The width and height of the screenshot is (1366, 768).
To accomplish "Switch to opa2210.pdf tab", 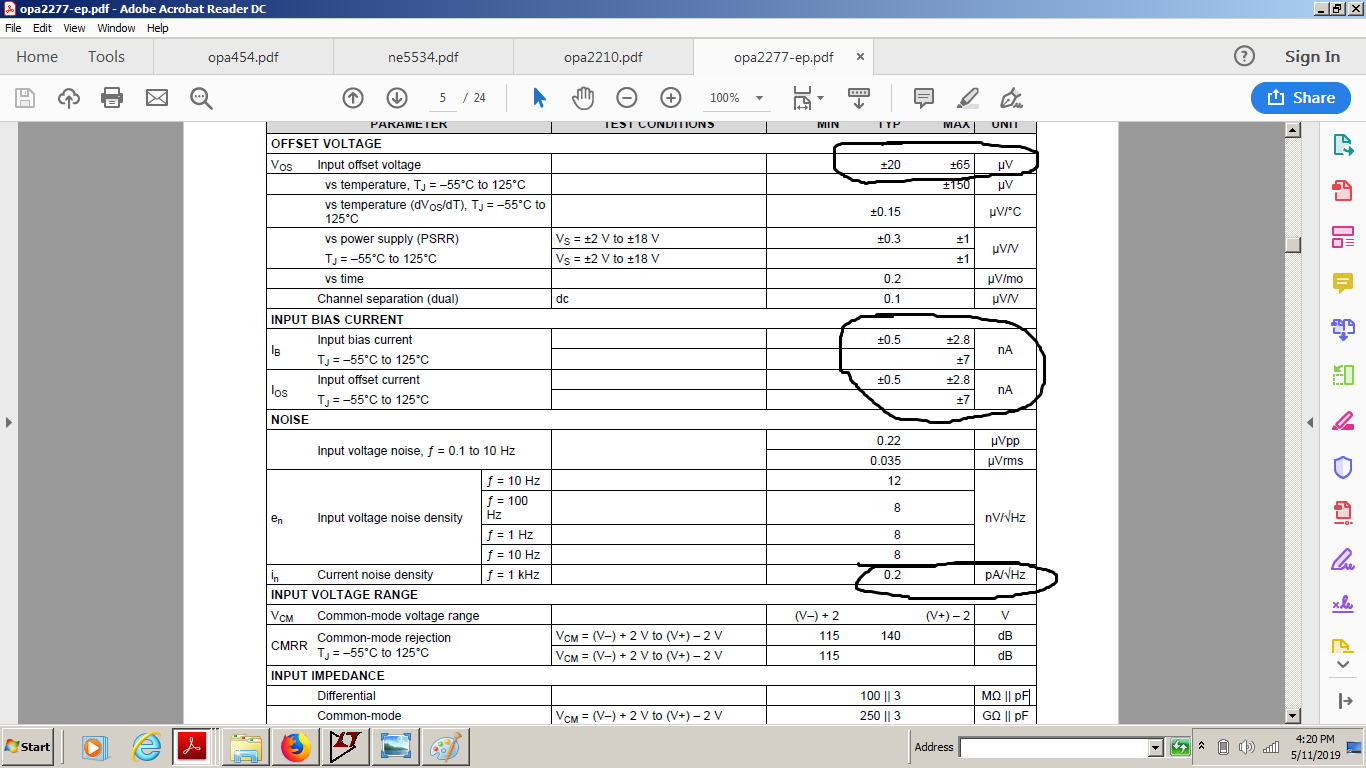I will tap(603, 57).
